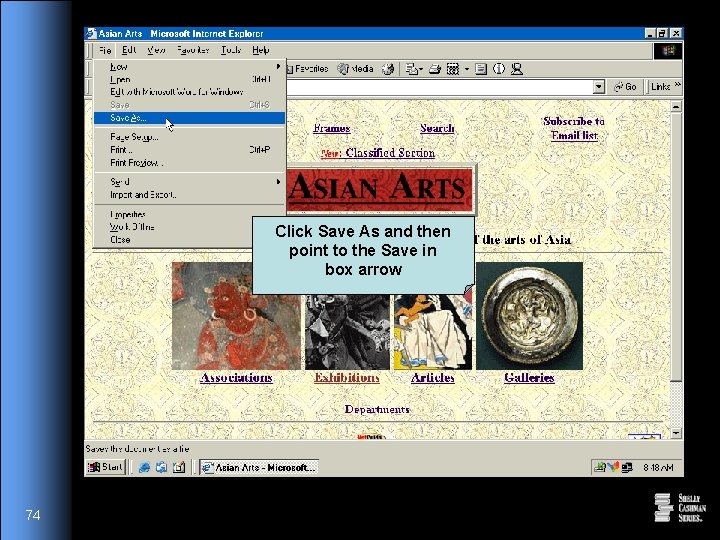Screen dimensions: 720x540
Task: Open the Favorites menu
Action: (193, 50)
